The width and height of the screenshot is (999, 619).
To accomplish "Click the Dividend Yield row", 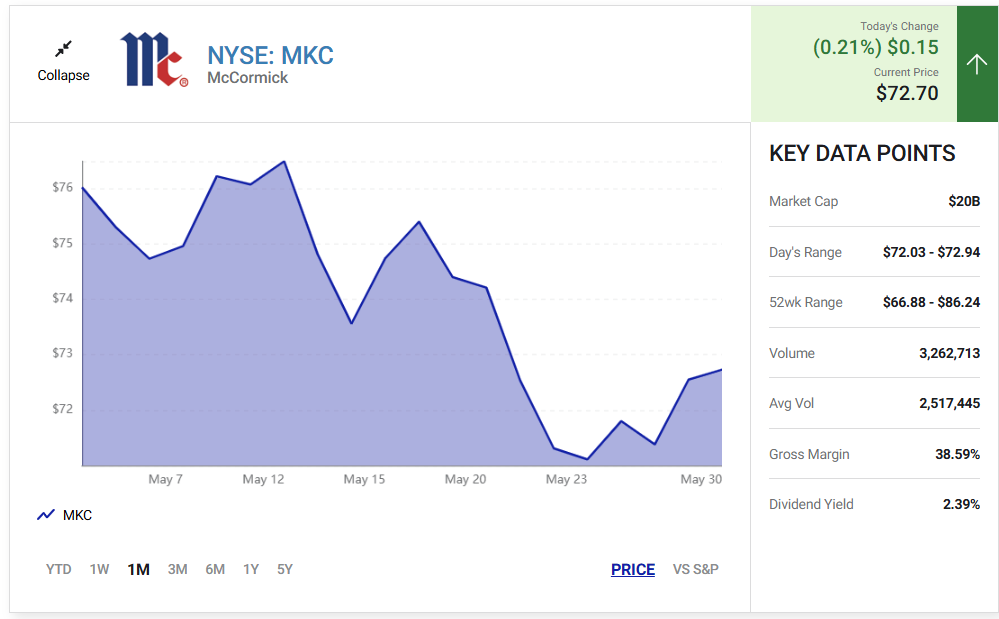I will click(873, 504).
